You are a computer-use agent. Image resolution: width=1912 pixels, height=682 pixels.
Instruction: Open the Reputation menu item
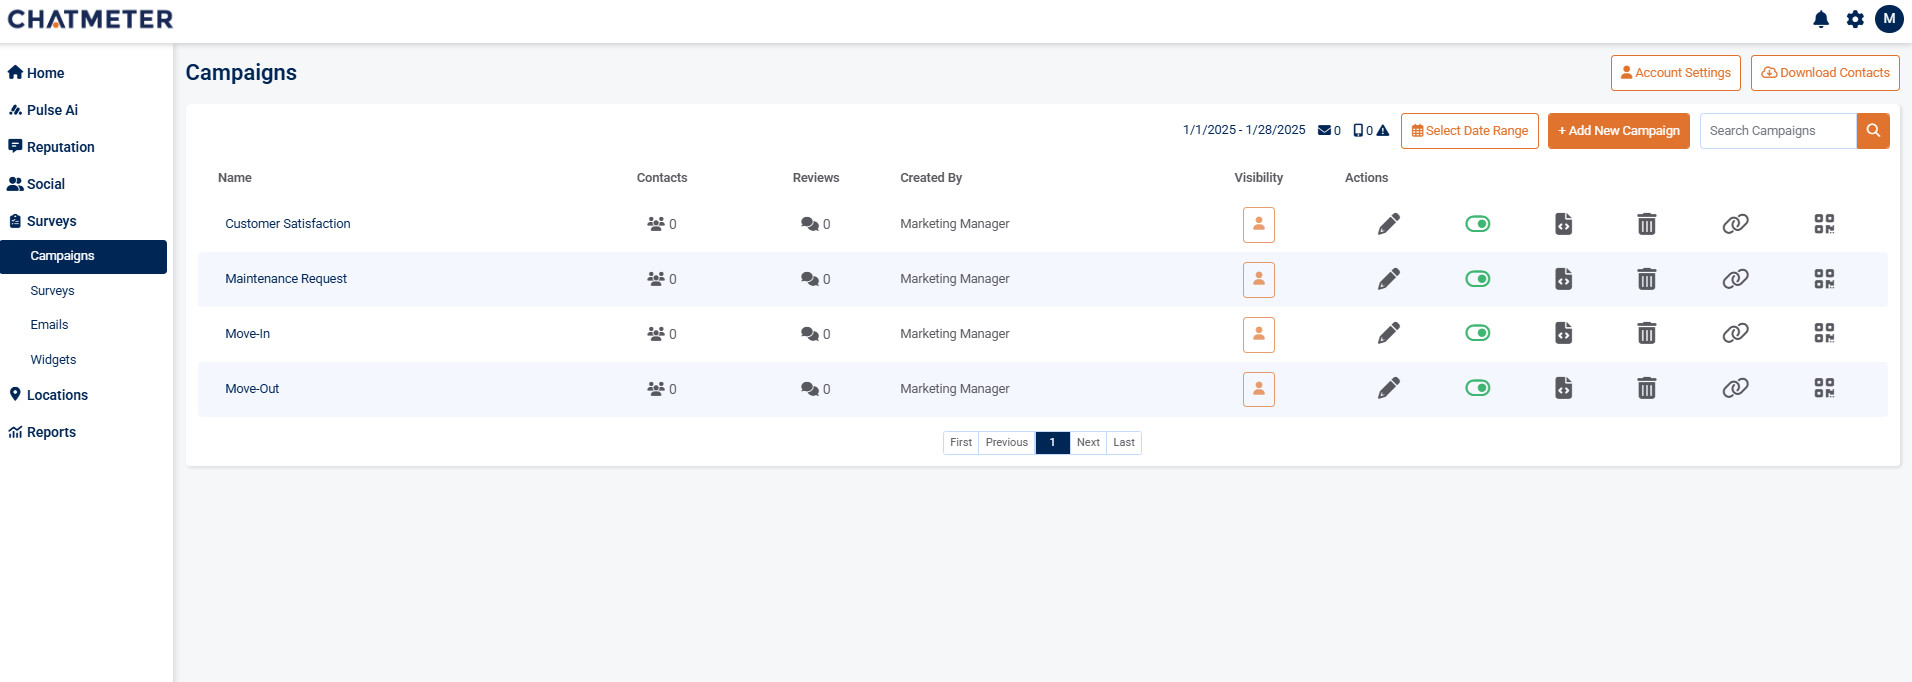tap(60, 147)
